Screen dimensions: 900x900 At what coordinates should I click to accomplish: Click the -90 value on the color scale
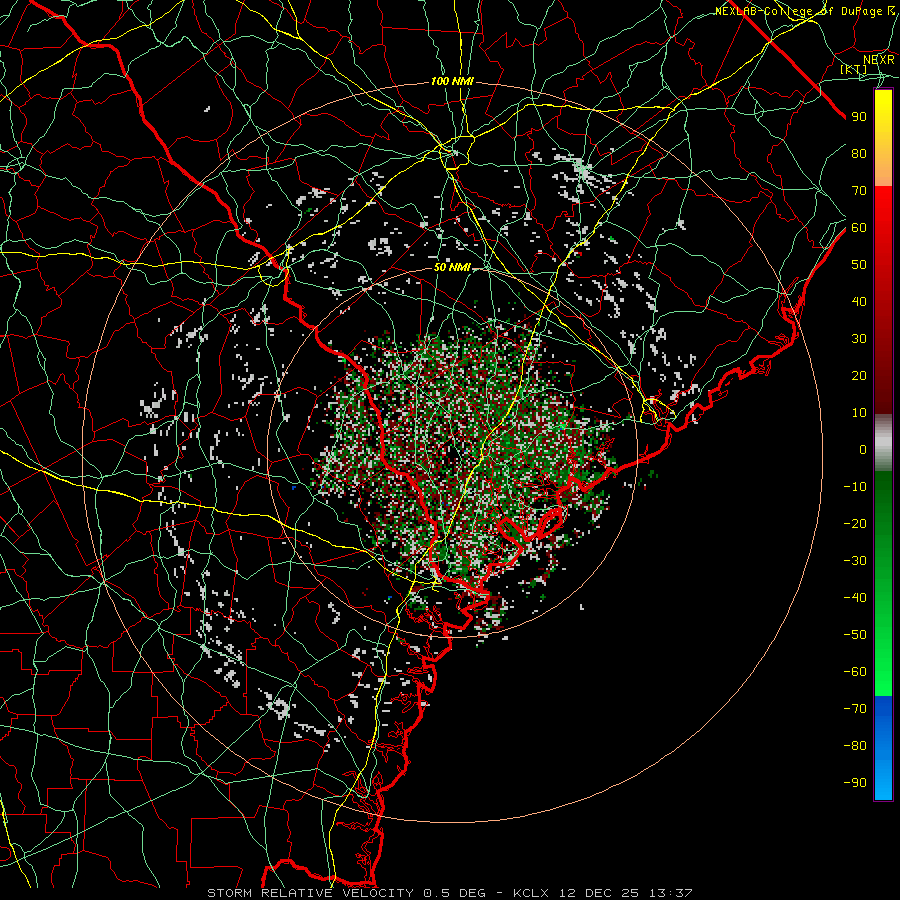pyautogui.click(x=855, y=783)
